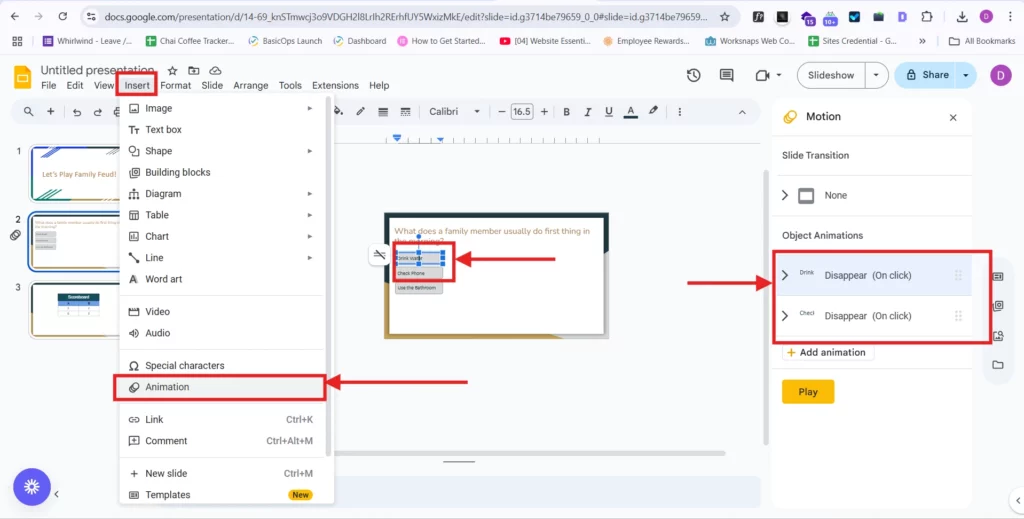
Task: Click the search magnifier in toolbar
Action: 28,112
